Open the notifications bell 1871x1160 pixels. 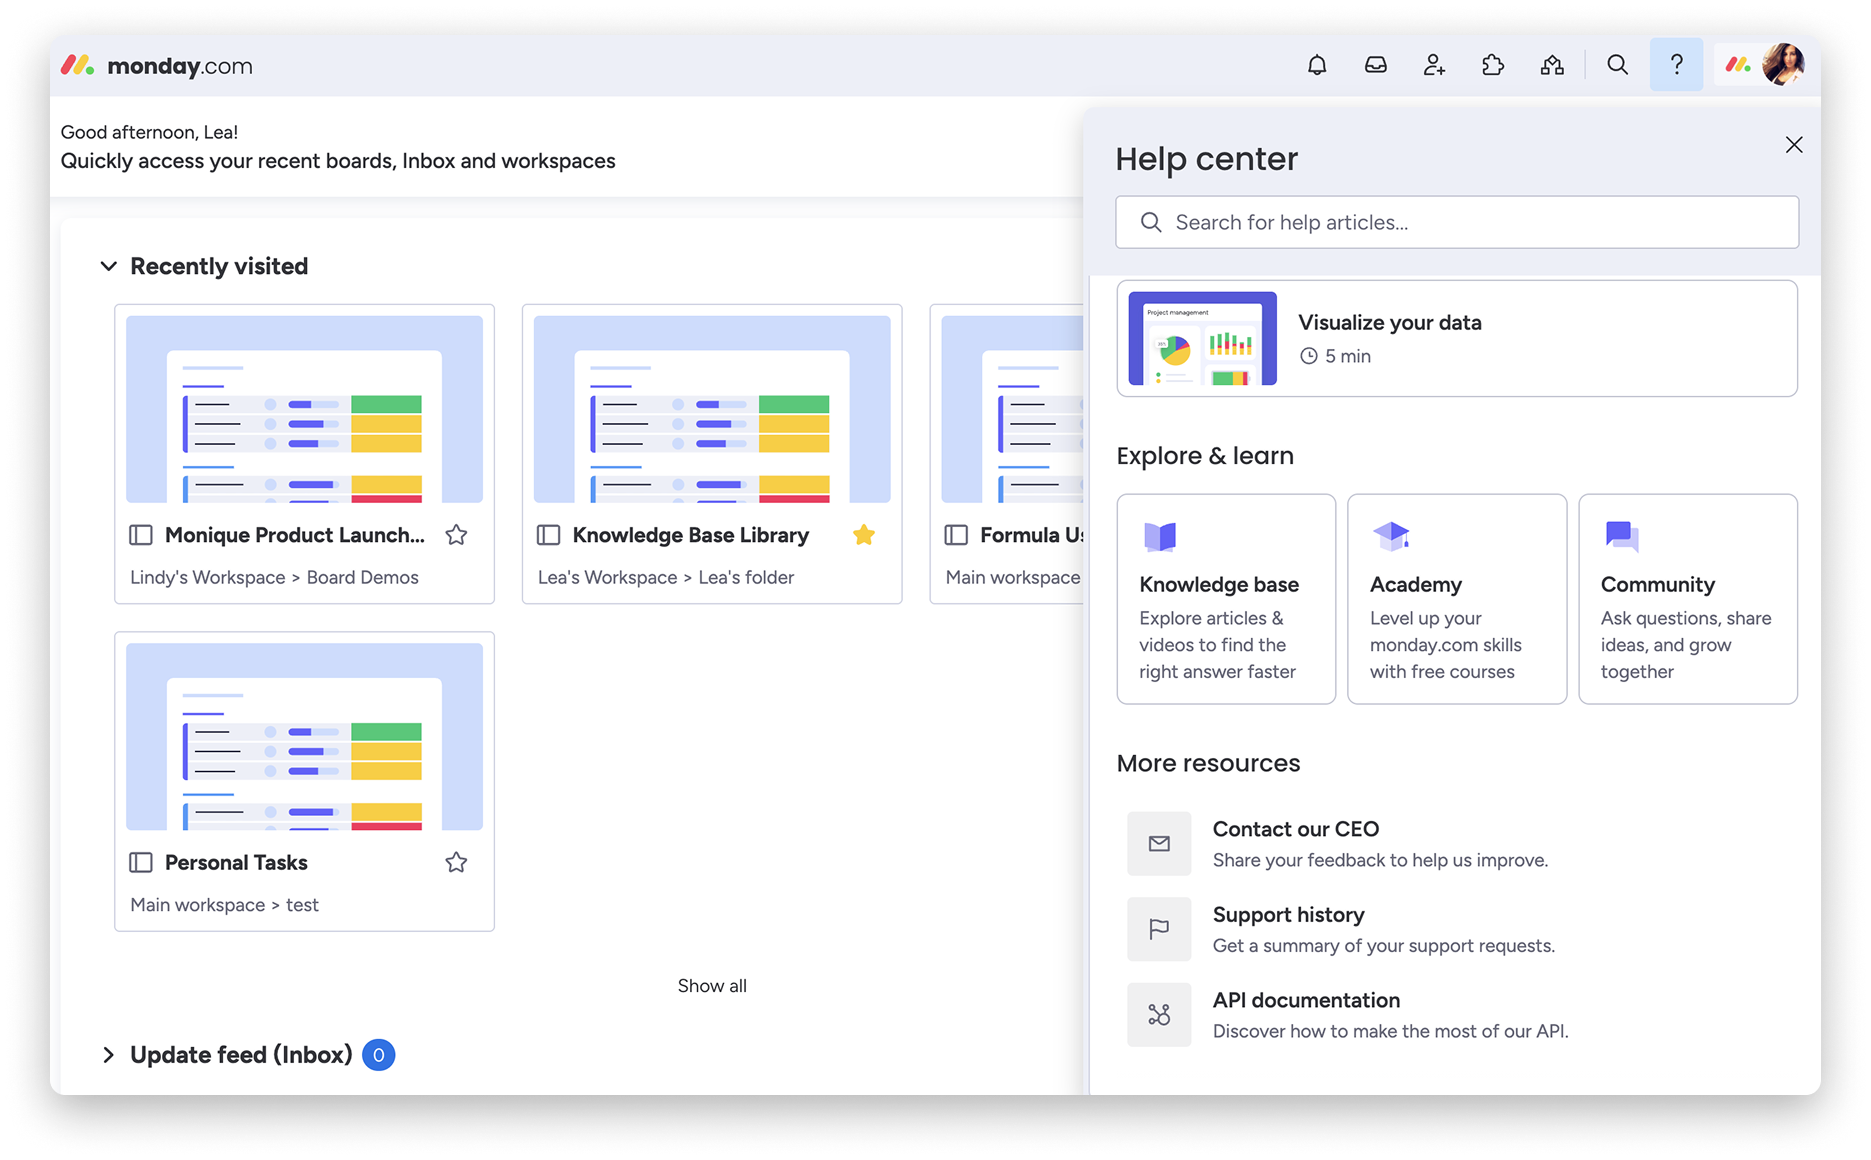coord(1317,66)
